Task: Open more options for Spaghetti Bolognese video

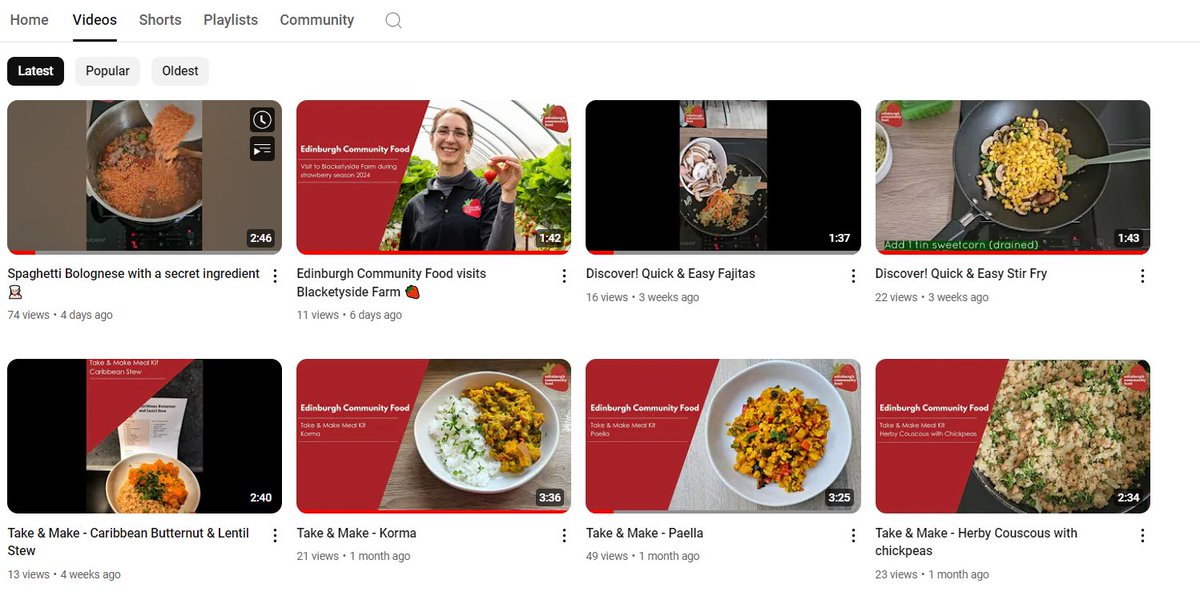Action: 275,276
